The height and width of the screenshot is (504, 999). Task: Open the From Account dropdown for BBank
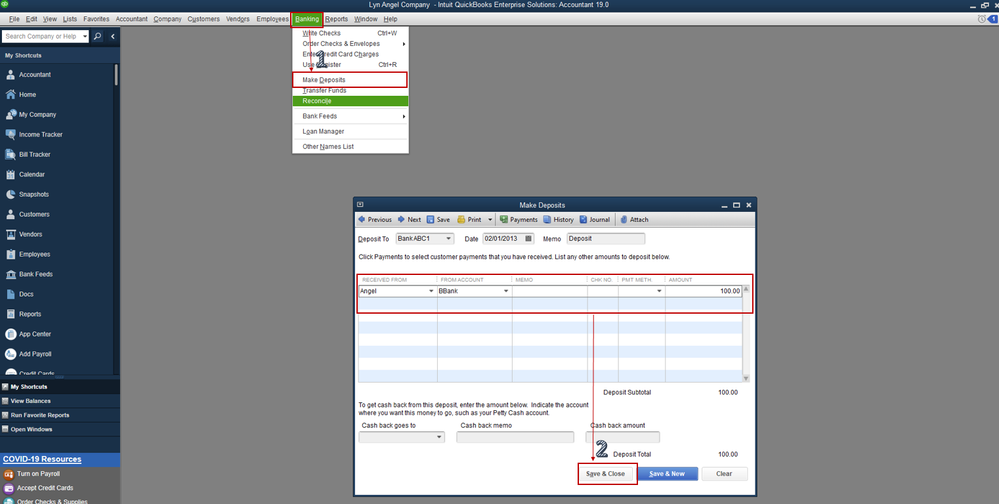click(x=507, y=291)
